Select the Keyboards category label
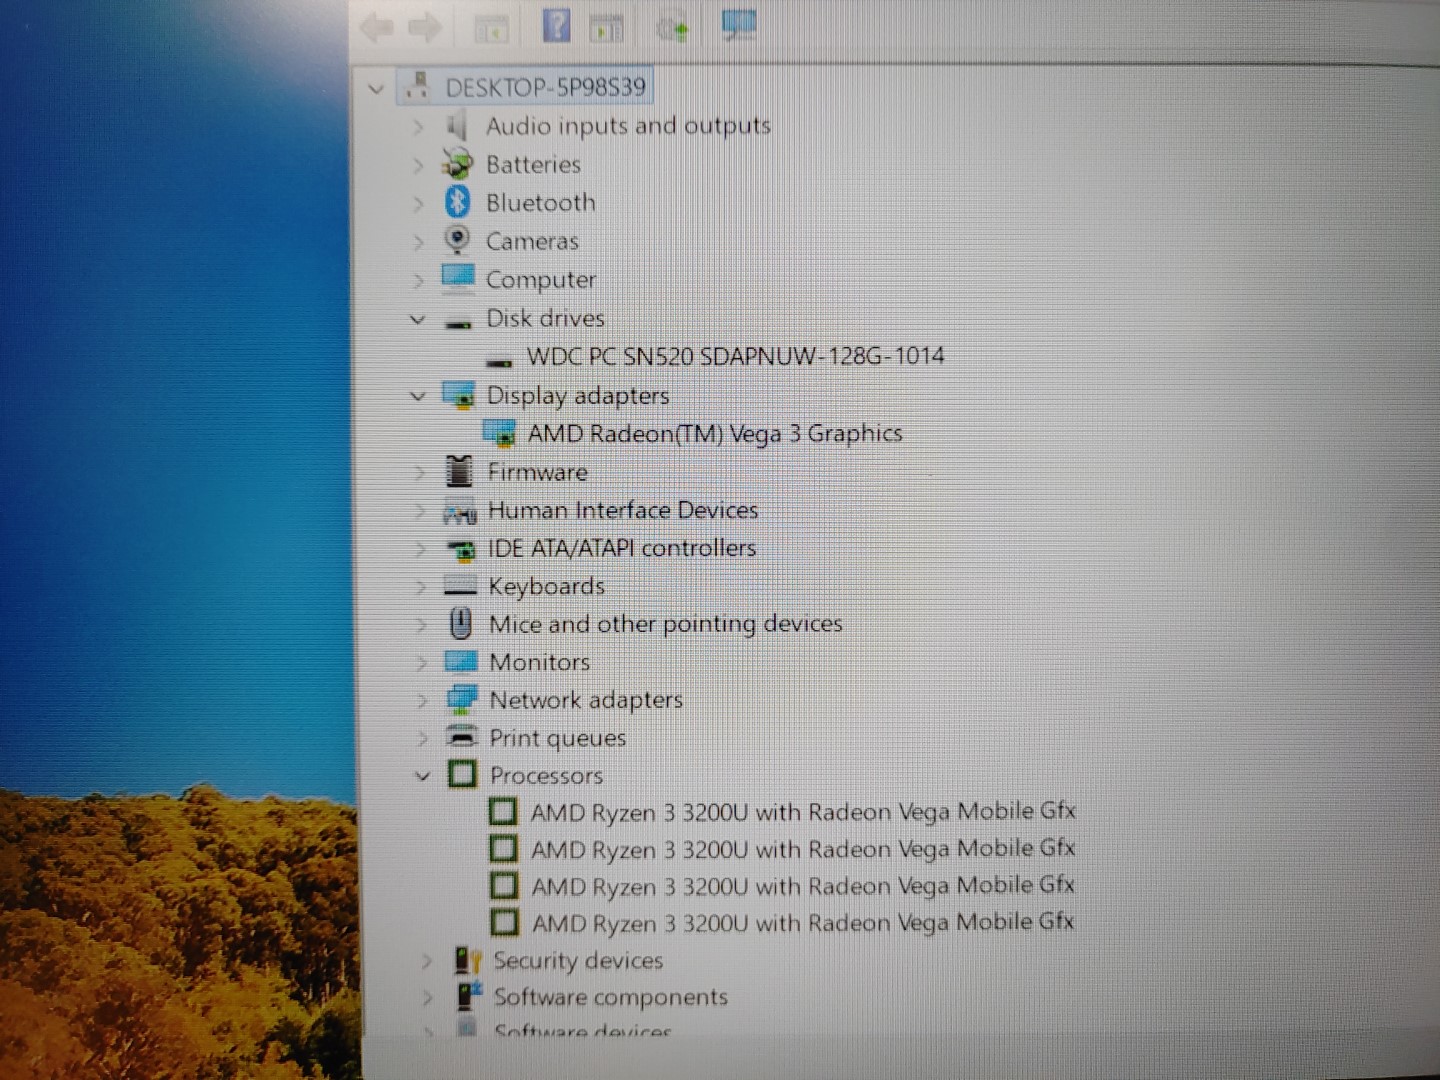The width and height of the screenshot is (1440, 1080). pos(546,586)
